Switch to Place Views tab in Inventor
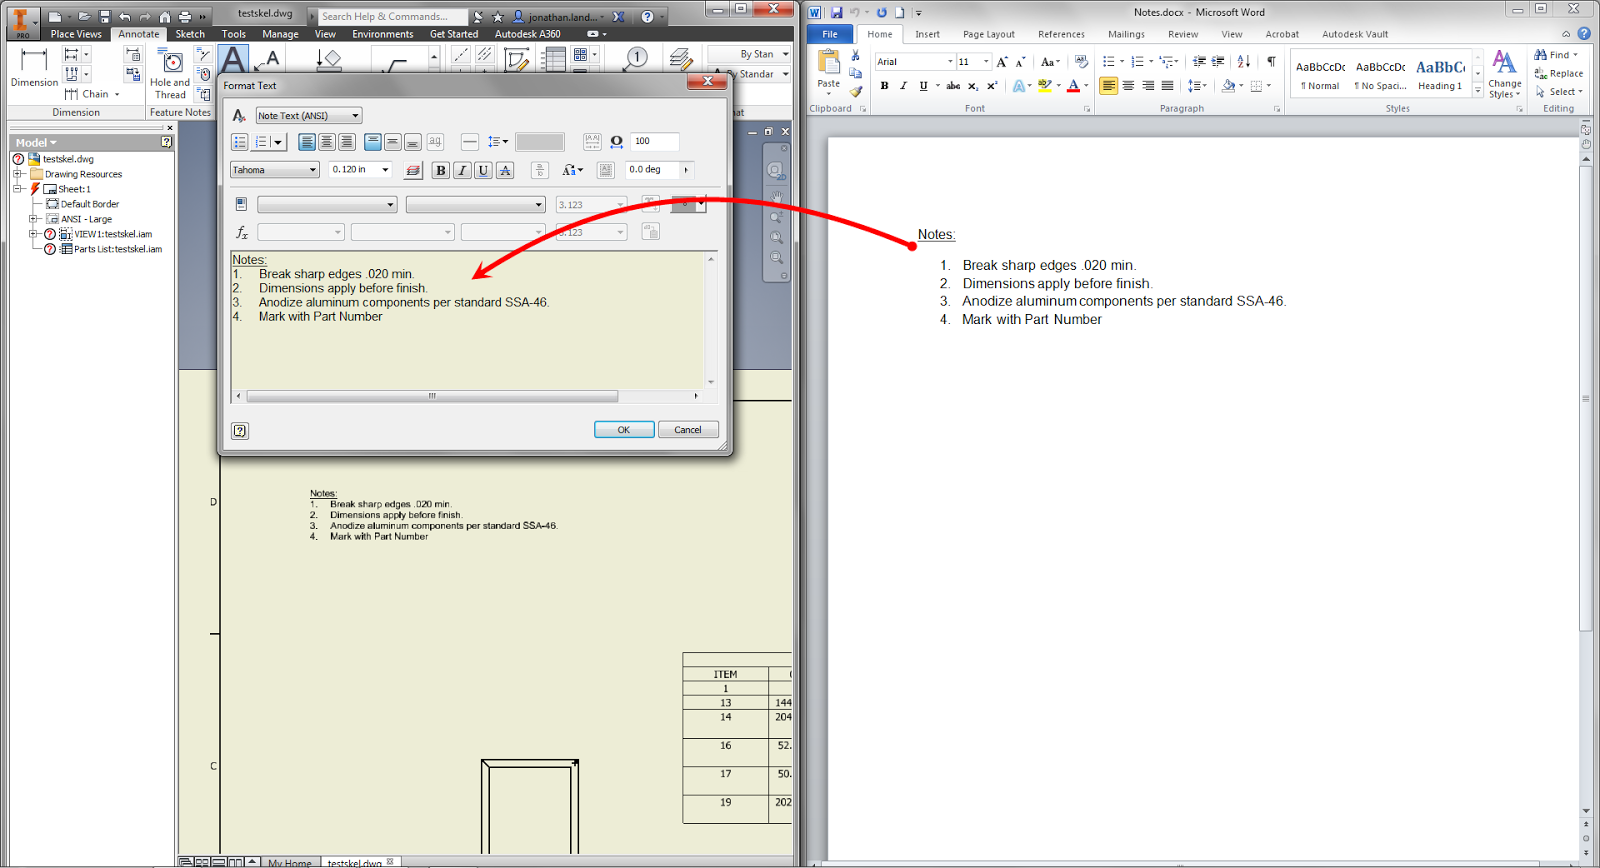1600x868 pixels. pyautogui.click(x=76, y=34)
